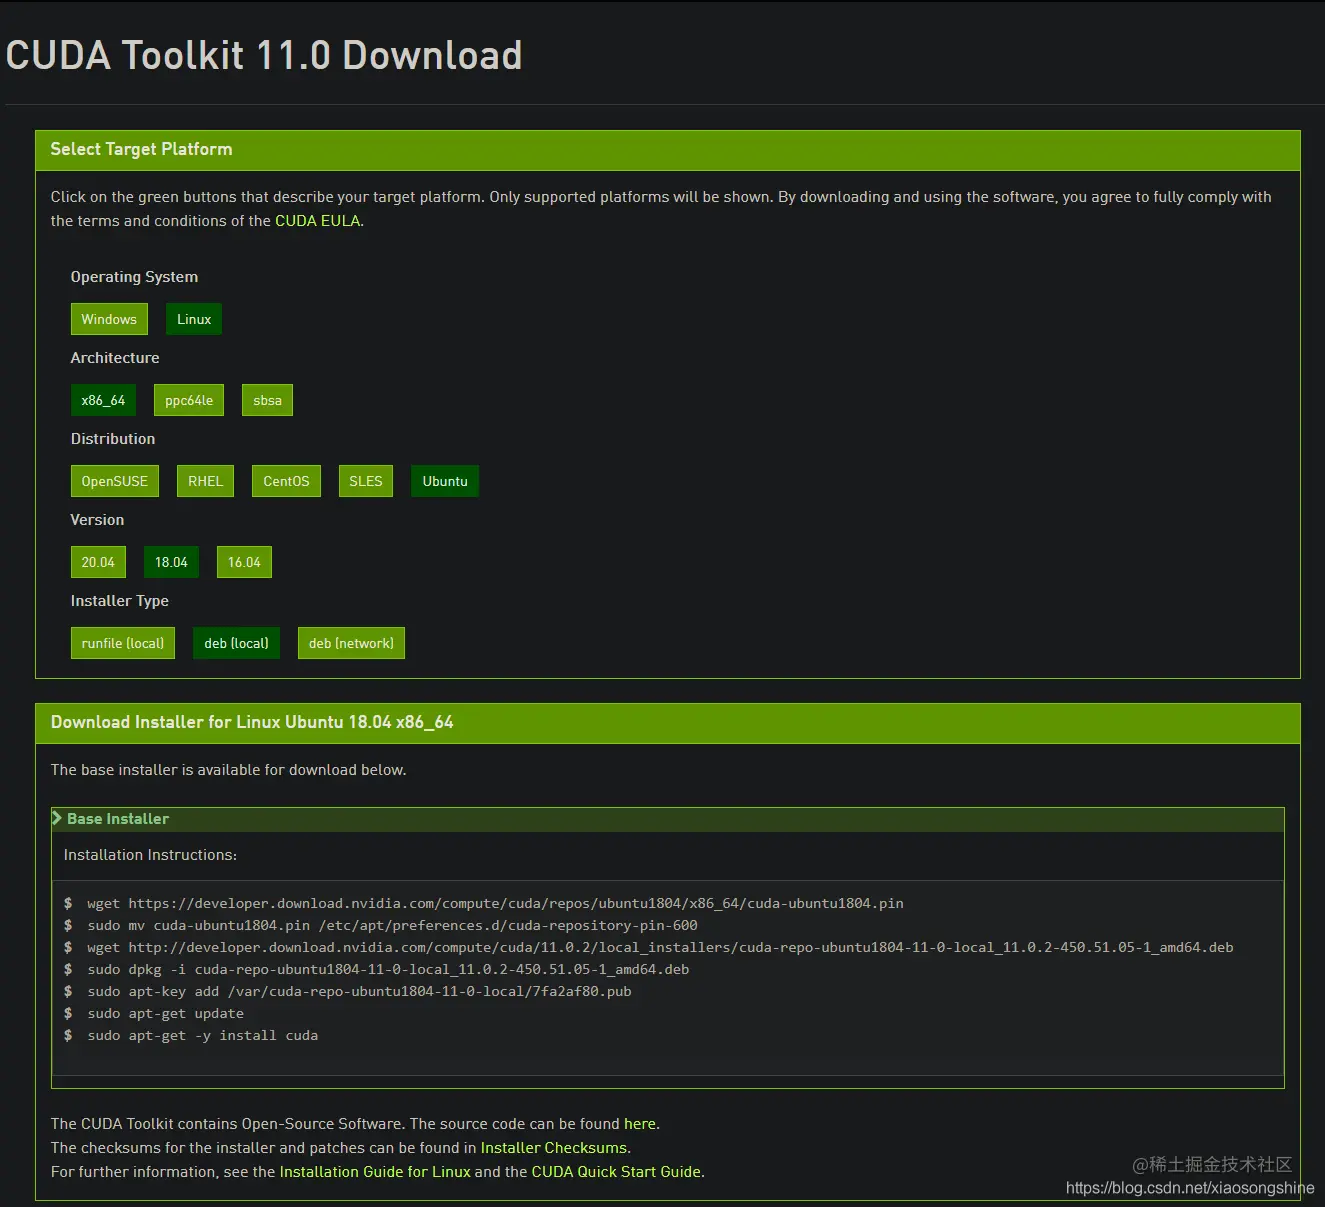Click the 'Architecture' label

coord(115,358)
